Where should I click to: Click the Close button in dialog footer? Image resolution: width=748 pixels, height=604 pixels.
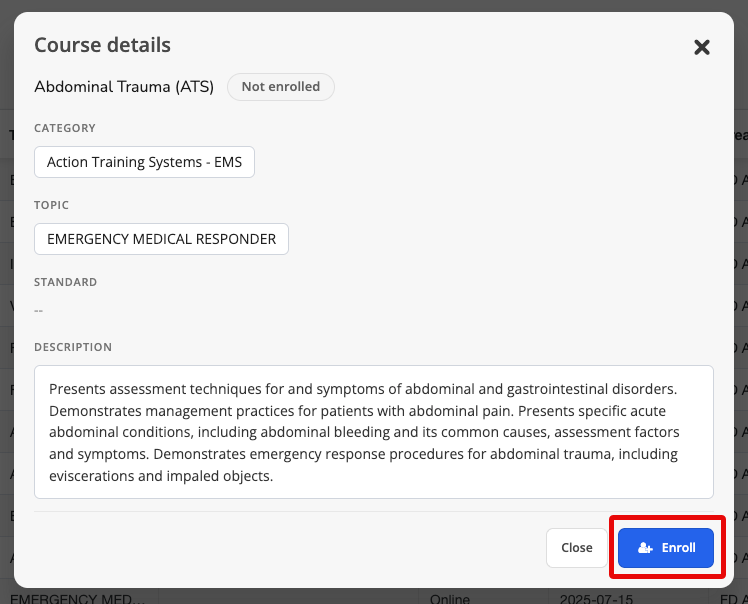(x=576, y=548)
